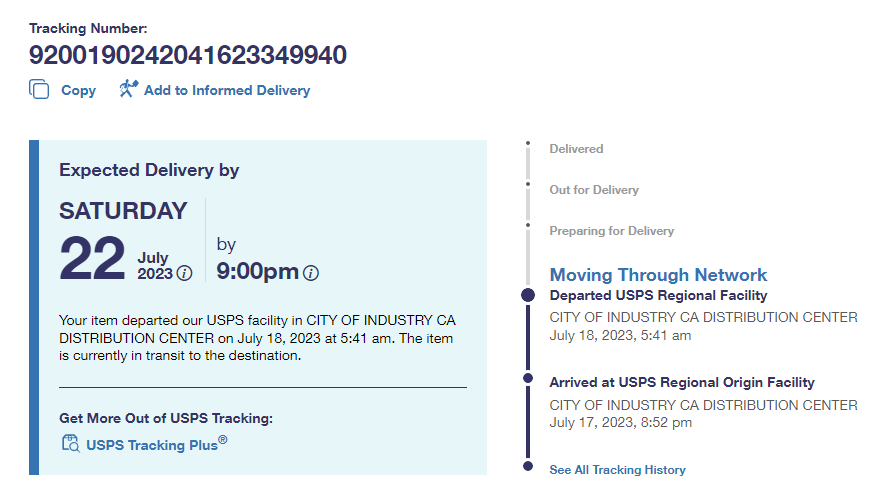Select the tracking number text
Image resolution: width=877 pixels, height=477 pixels.
pos(187,55)
